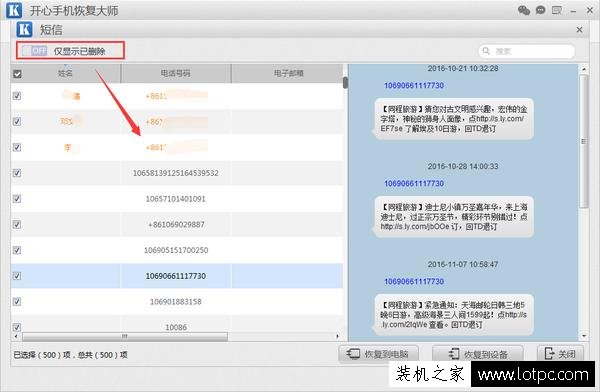The image size is (600, 392).
Task: Click the 天海邮轮 紧急通知 message bubble
Action: pos(453,315)
